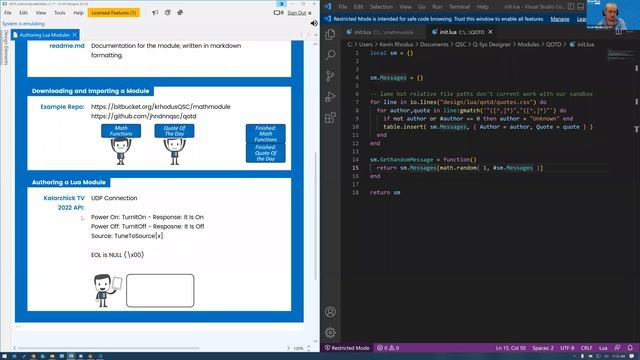
Task: Open the File menu in Q-SYS Designer
Action: [x=8, y=13]
